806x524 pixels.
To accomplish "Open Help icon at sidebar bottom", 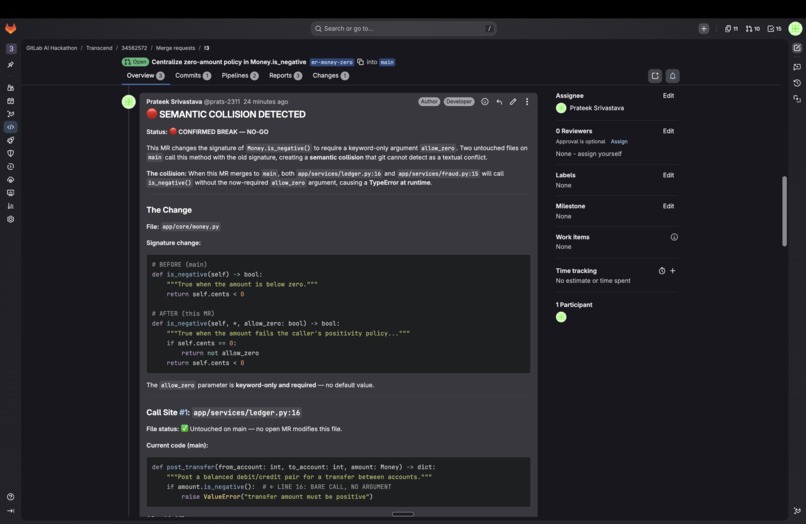I will 10,497.
